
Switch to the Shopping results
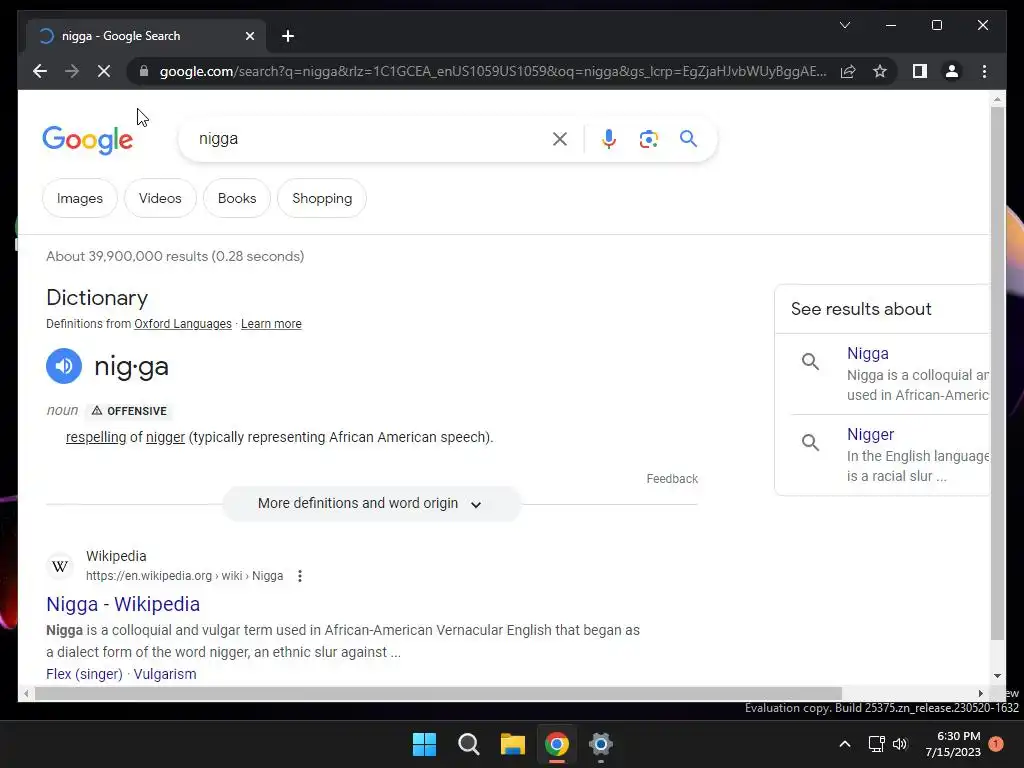click(x=322, y=199)
